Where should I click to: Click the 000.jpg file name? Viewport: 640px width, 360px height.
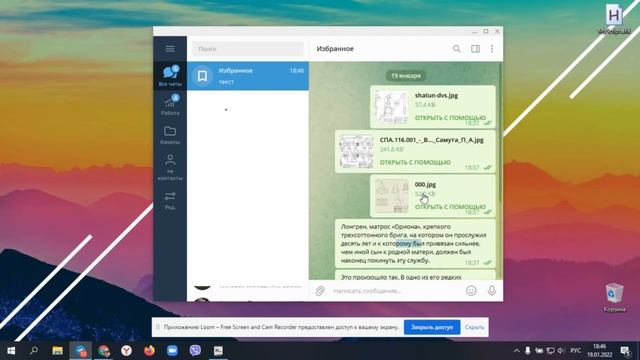point(425,184)
